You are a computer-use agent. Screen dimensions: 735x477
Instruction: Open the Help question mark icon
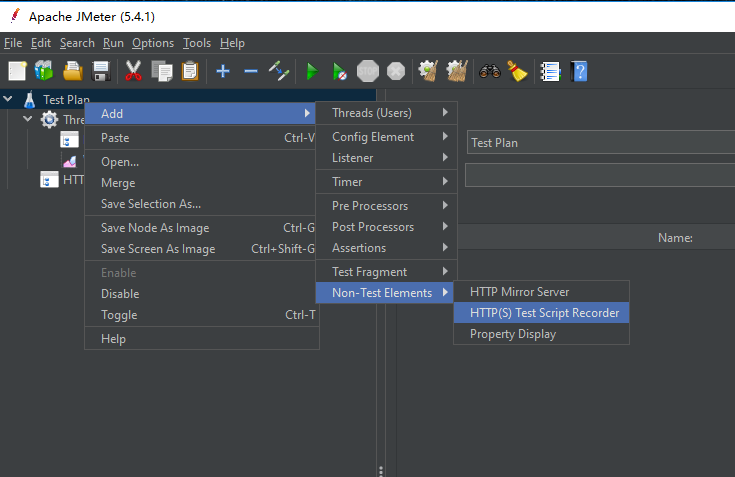[x=579, y=71]
